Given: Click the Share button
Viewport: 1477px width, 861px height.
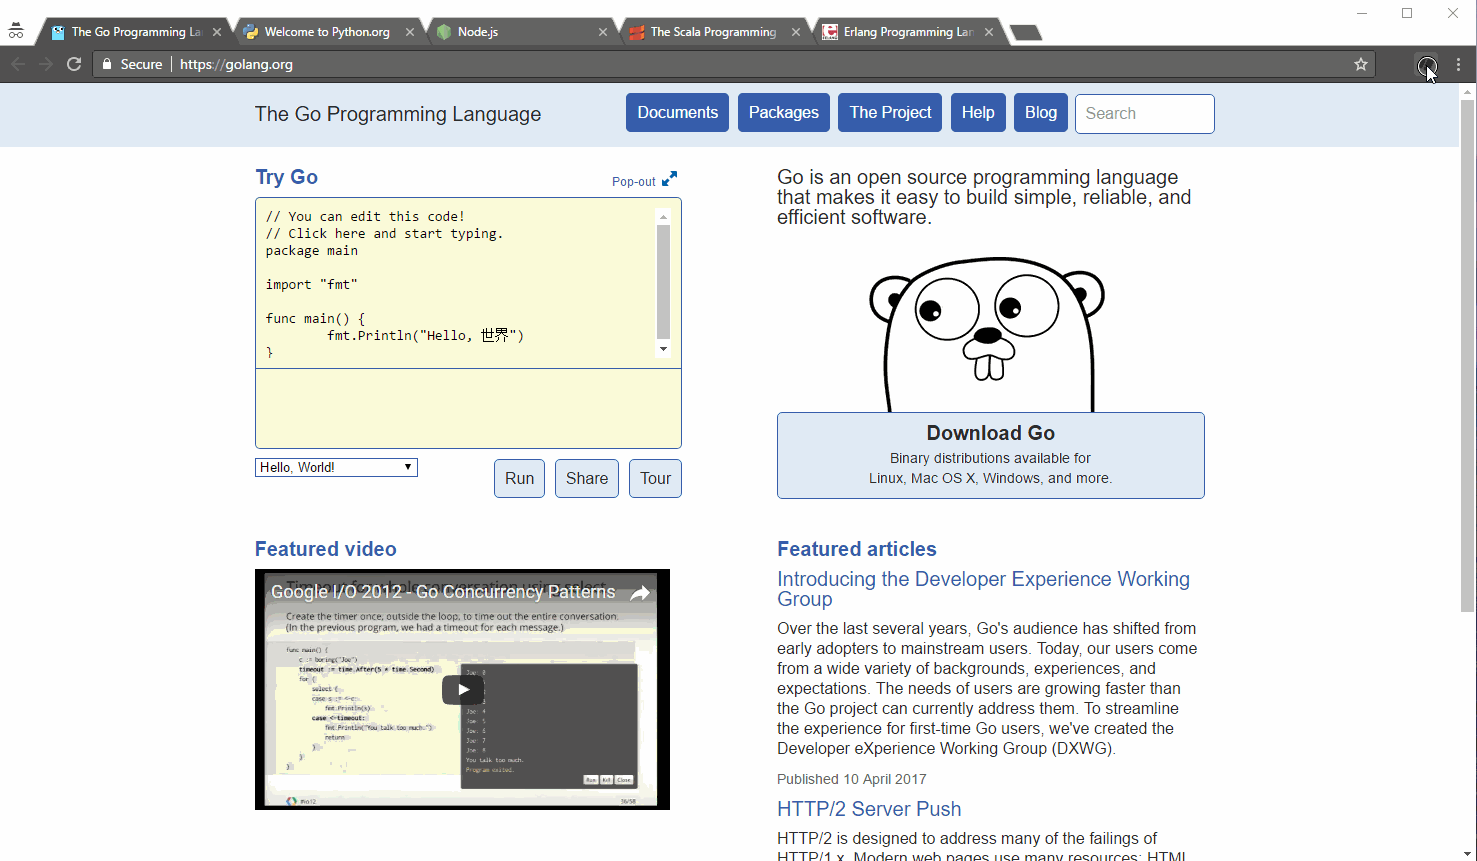Looking at the screenshot, I should pos(587,478).
